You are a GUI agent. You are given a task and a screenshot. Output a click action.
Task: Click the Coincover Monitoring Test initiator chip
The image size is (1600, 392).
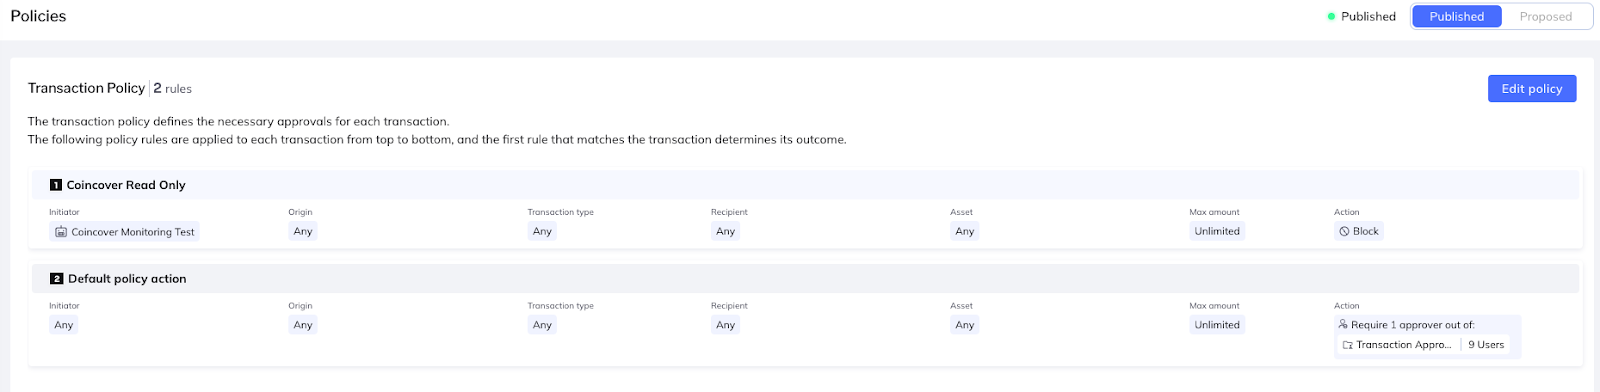click(x=125, y=232)
